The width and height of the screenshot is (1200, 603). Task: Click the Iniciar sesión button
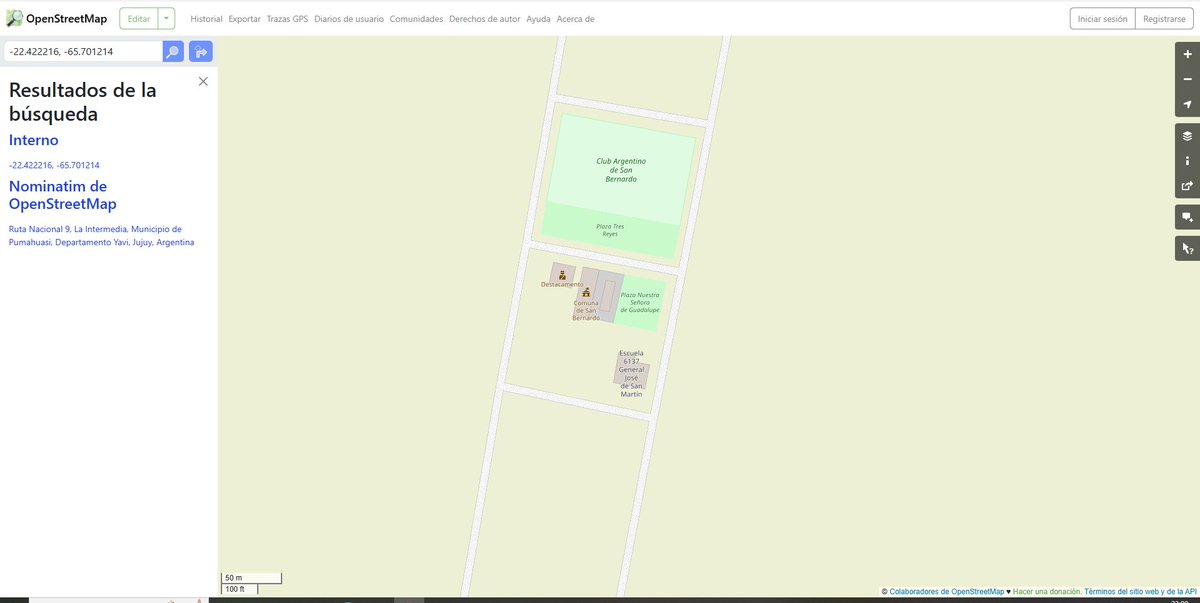[1101, 18]
